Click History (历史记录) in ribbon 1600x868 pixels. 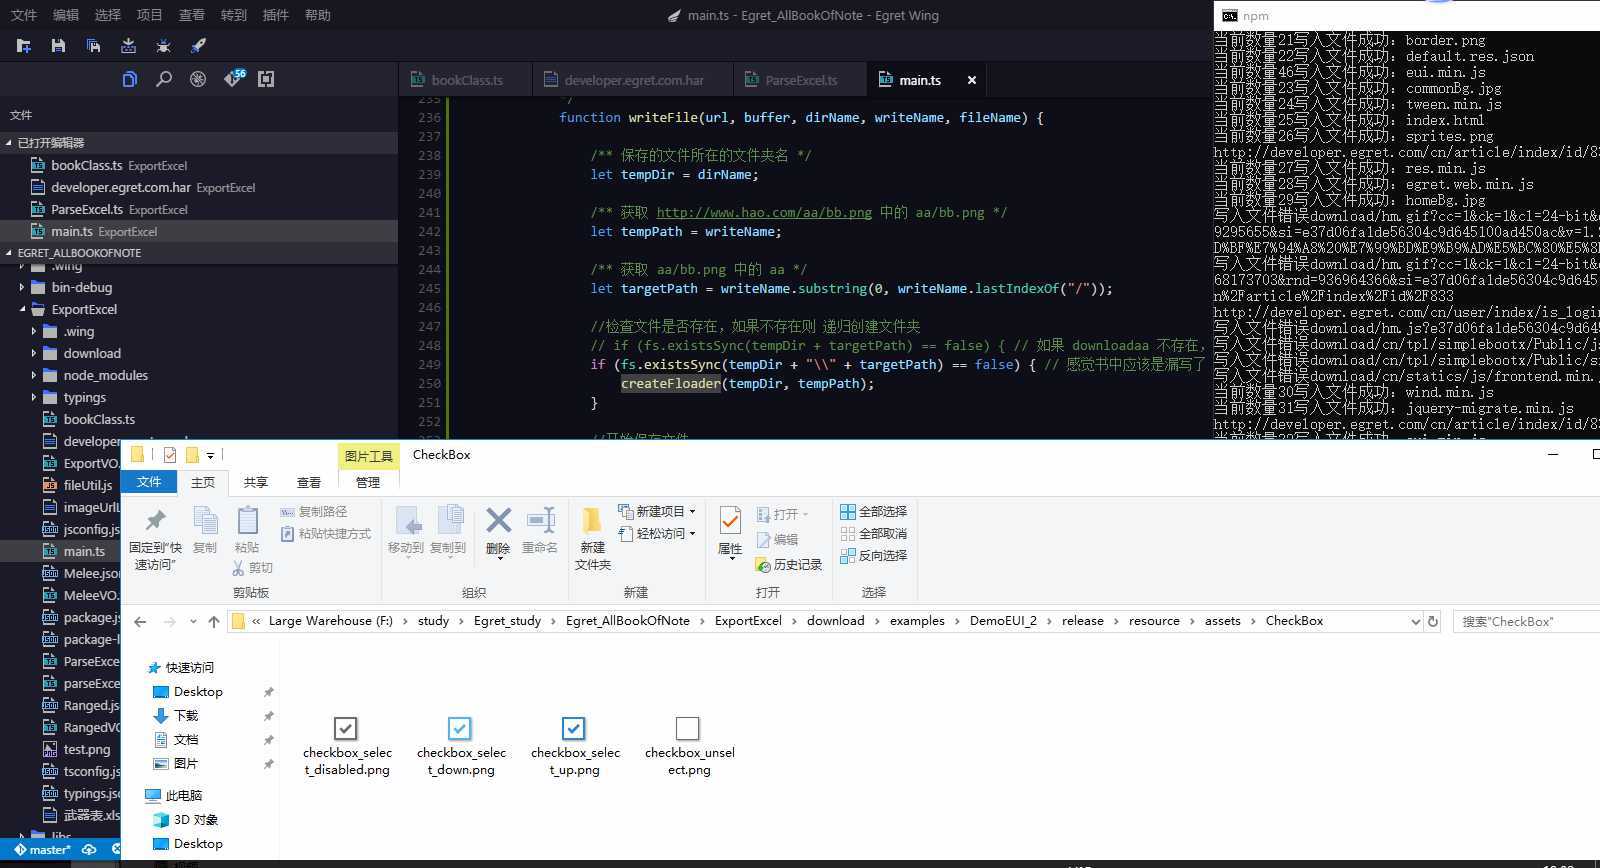pyautogui.click(x=789, y=565)
